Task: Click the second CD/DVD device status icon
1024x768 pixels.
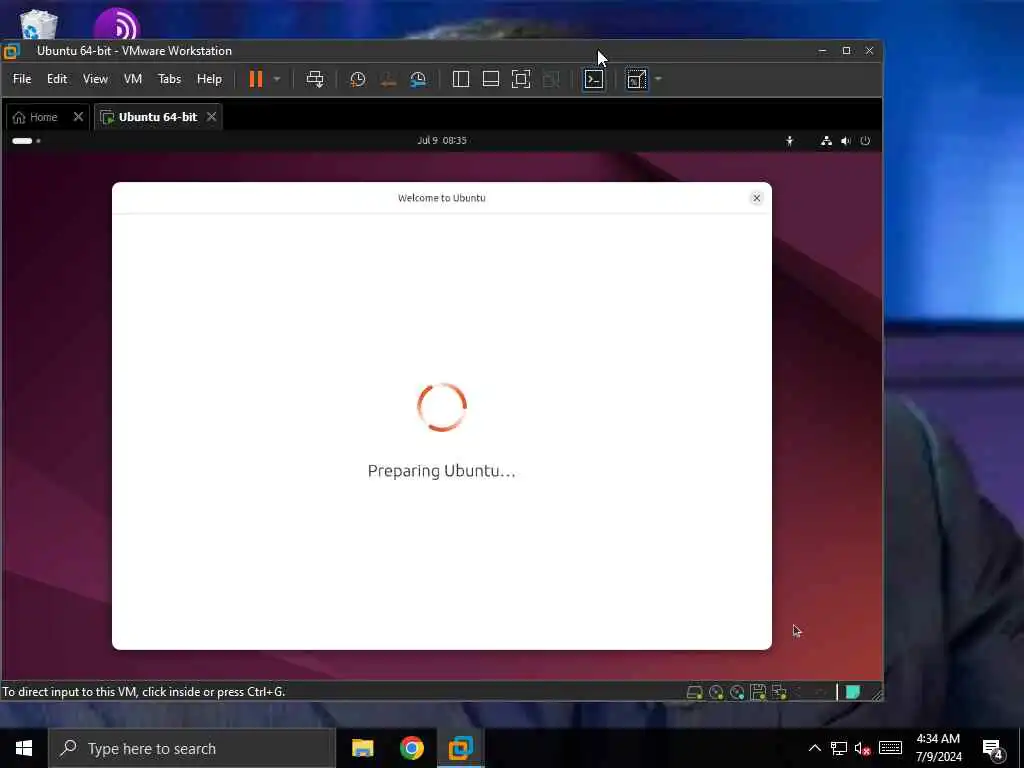Action: coord(737,692)
